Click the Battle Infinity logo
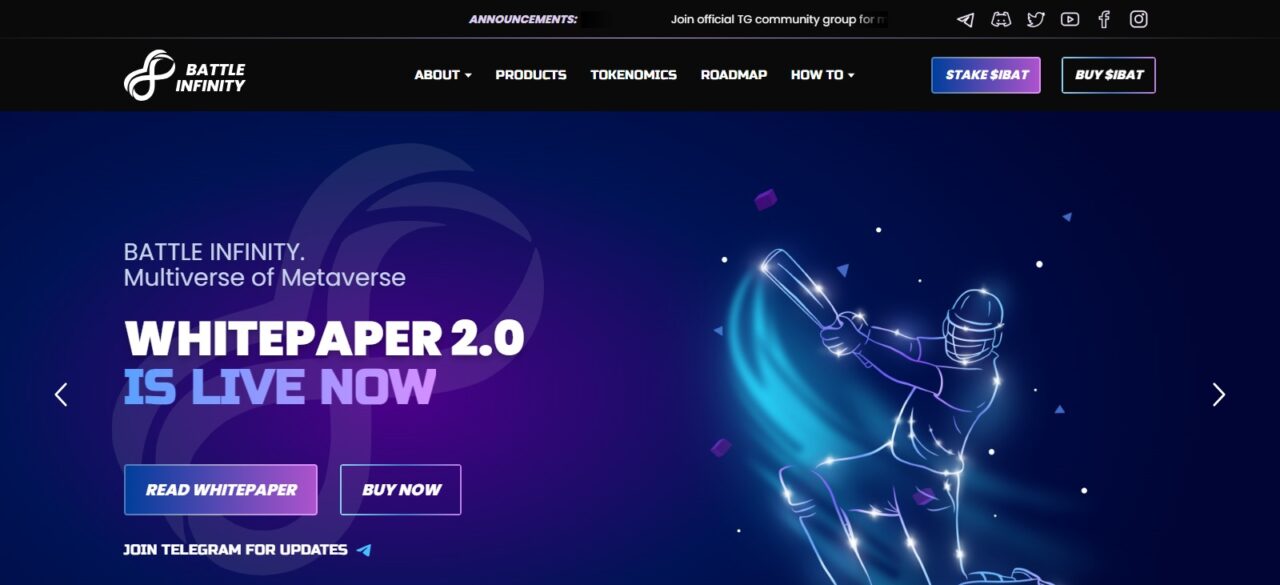This screenshot has width=1280, height=585. tap(185, 75)
